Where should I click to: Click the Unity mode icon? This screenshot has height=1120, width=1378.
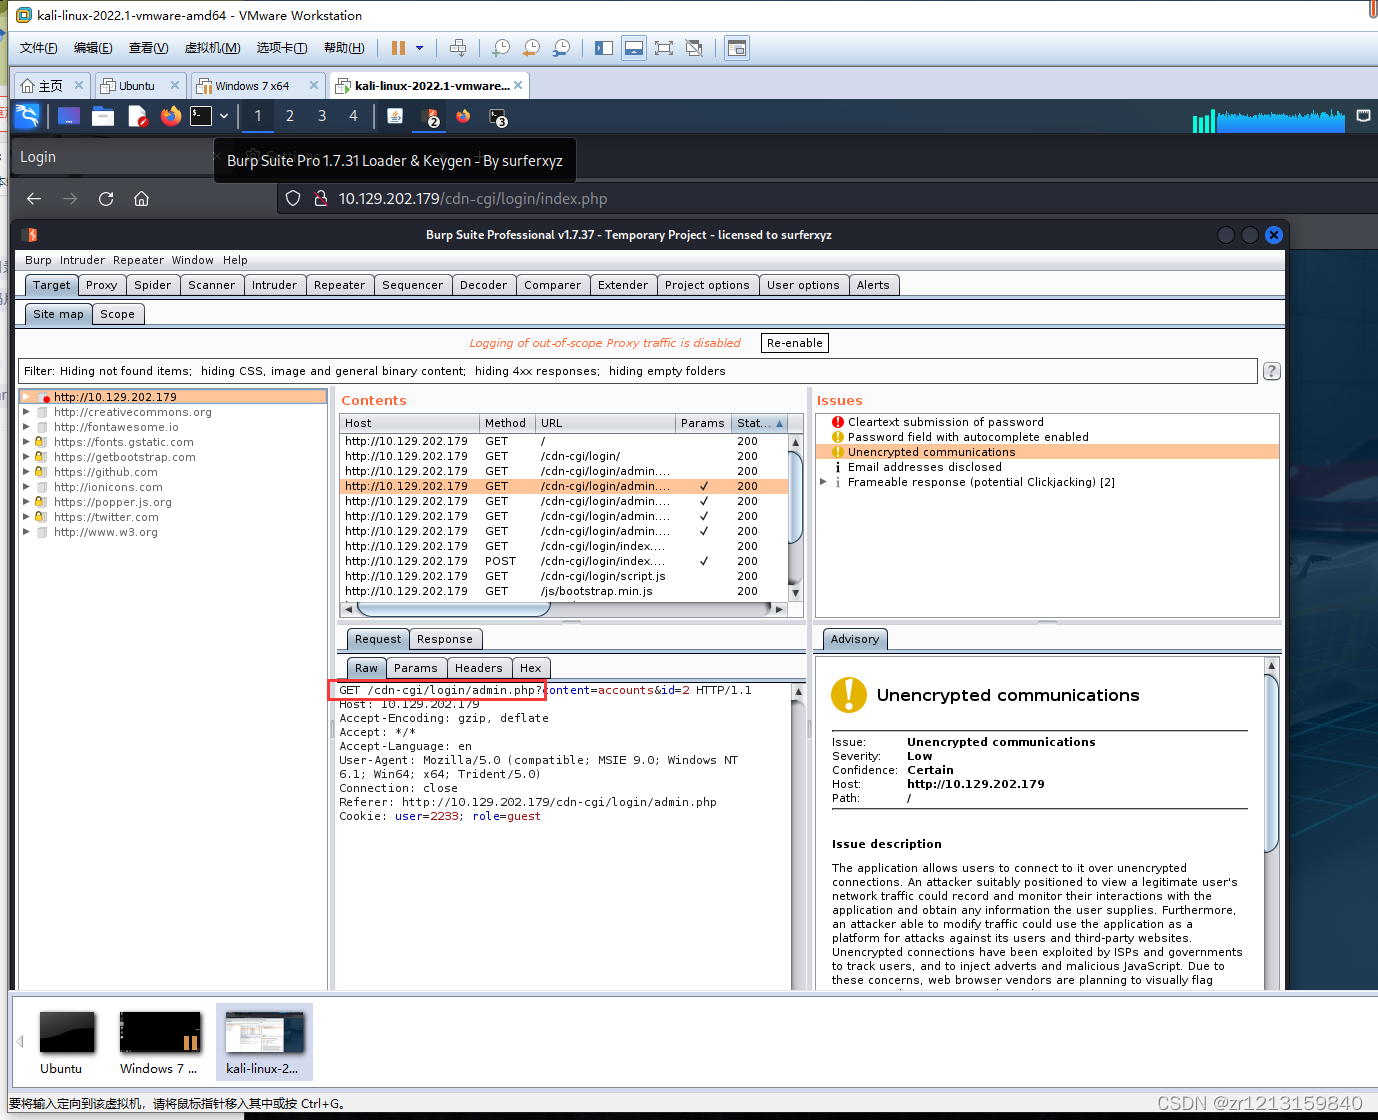694,48
